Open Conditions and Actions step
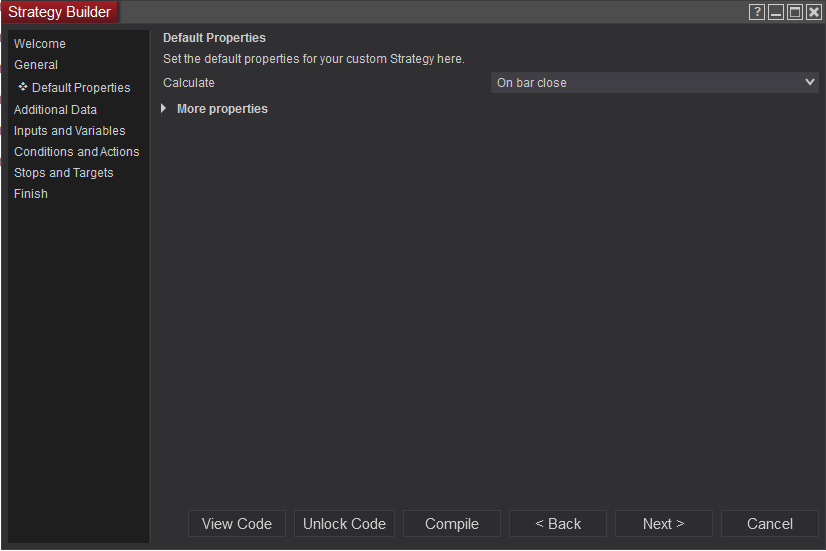Viewport: 826px width, 551px height. (x=77, y=152)
